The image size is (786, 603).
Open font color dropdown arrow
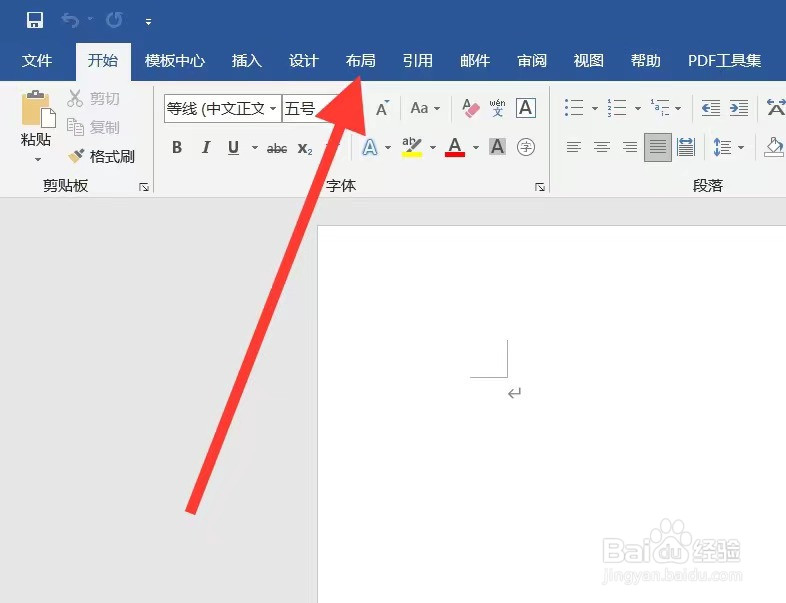(x=476, y=148)
